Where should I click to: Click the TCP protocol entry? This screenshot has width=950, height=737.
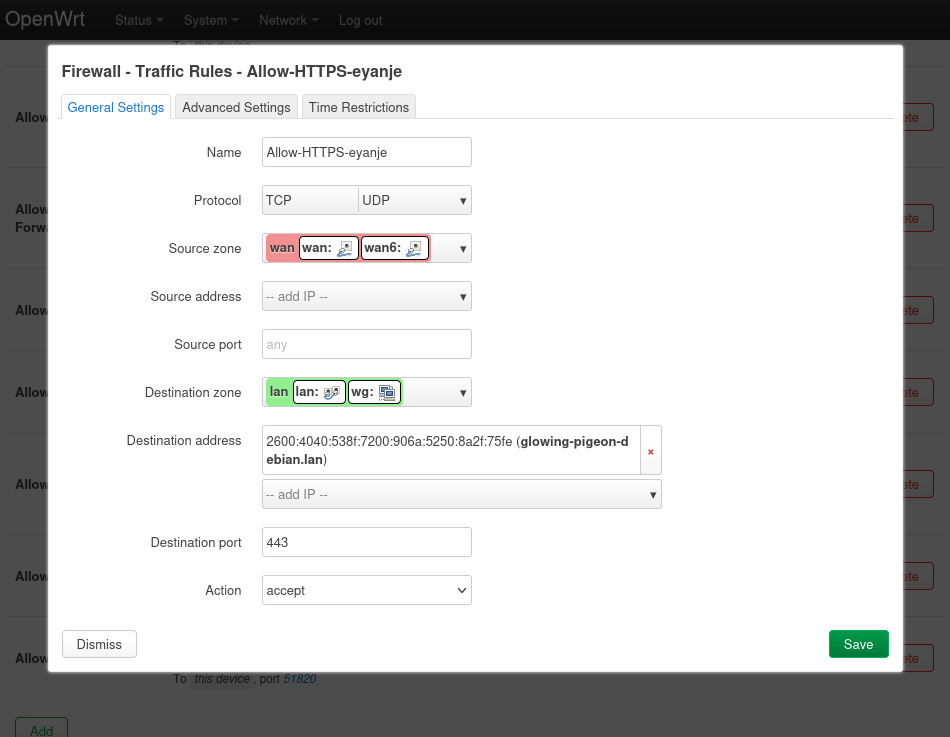coord(309,201)
